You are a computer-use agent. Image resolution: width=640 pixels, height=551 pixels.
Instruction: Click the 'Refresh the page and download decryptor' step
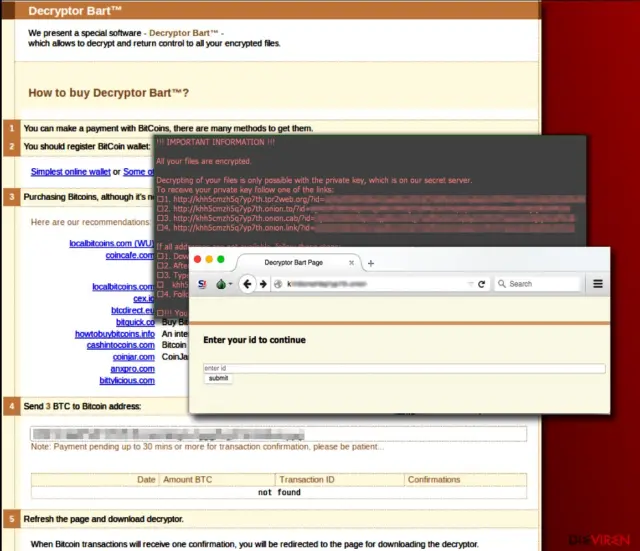coord(103,519)
